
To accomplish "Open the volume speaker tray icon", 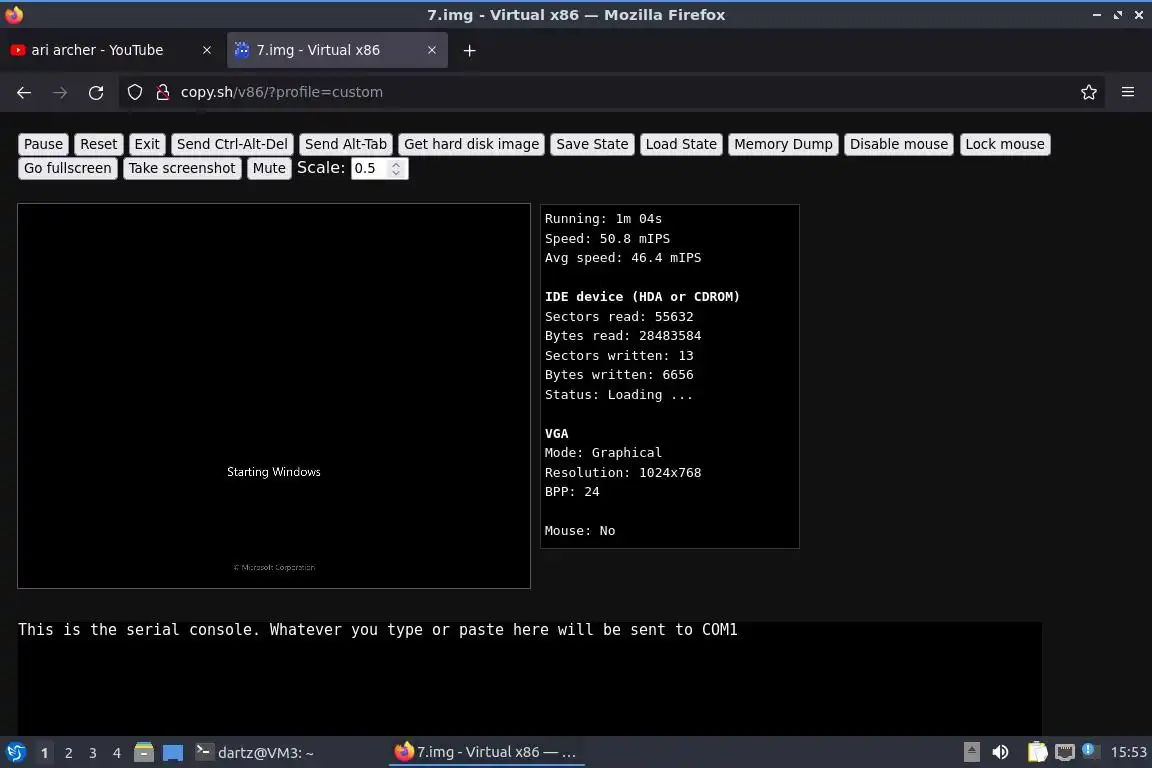I will click(x=1000, y=752).
